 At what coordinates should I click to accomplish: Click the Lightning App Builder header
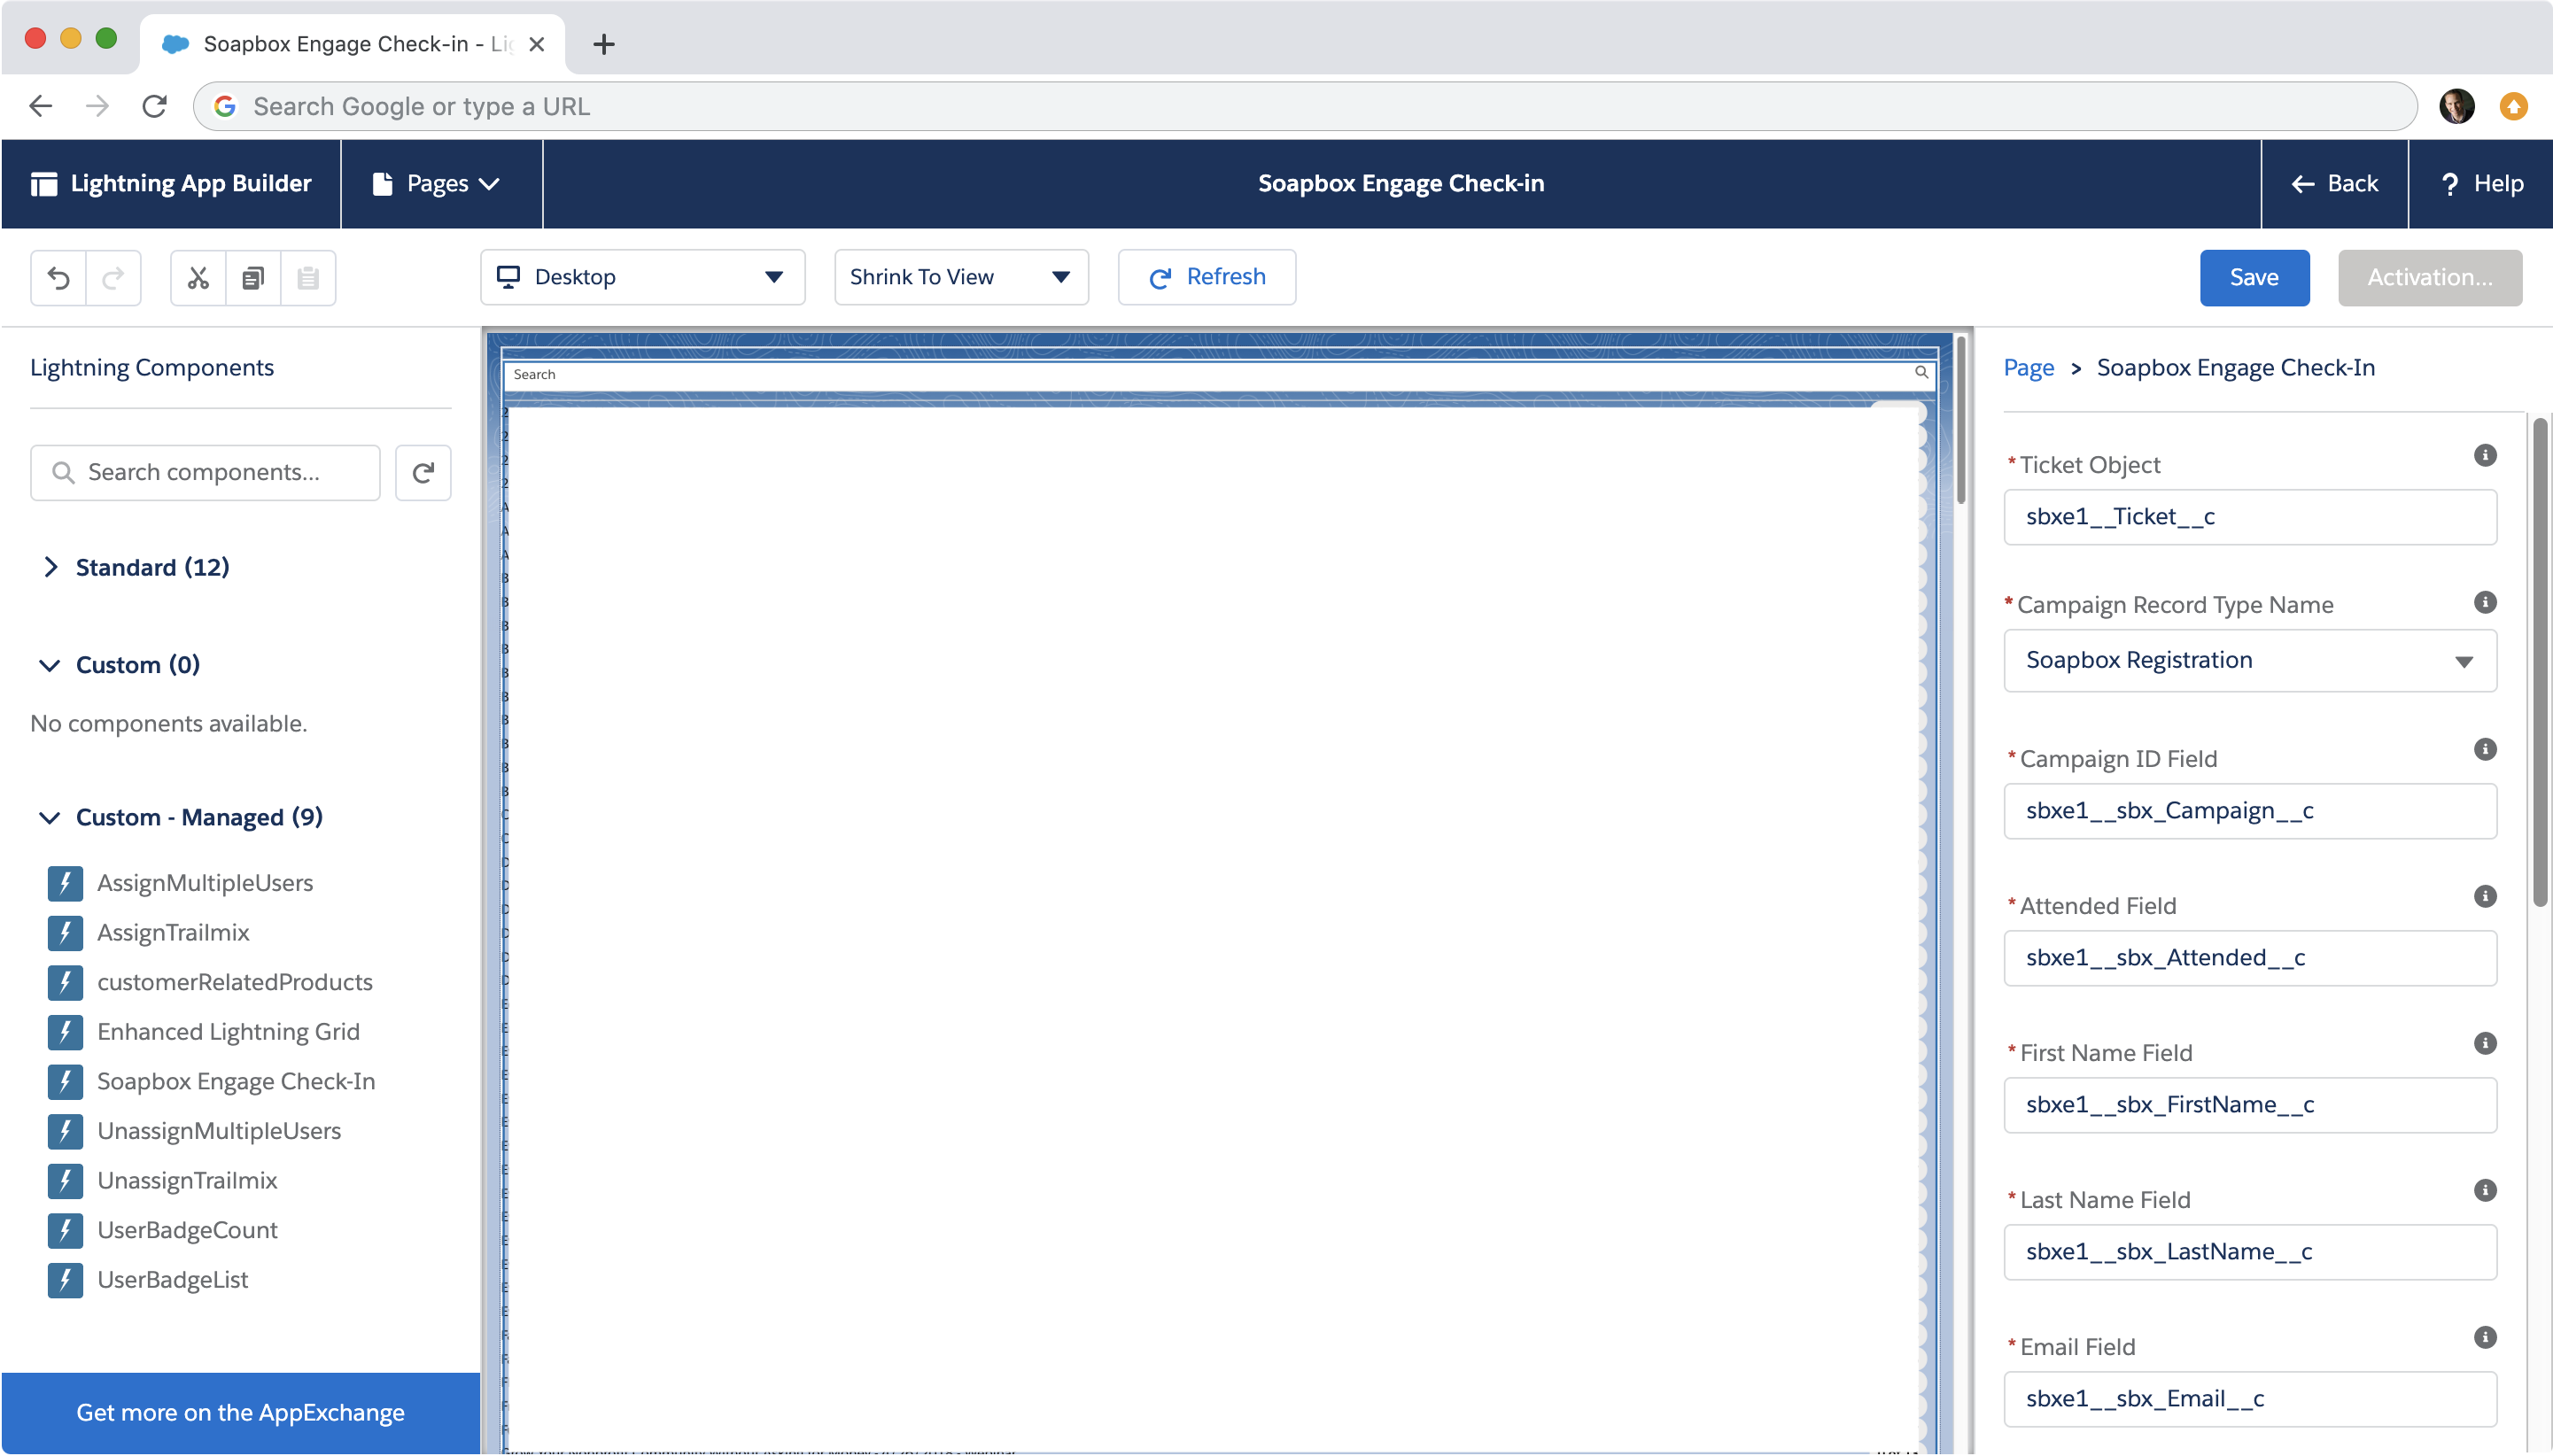[171, 184]
